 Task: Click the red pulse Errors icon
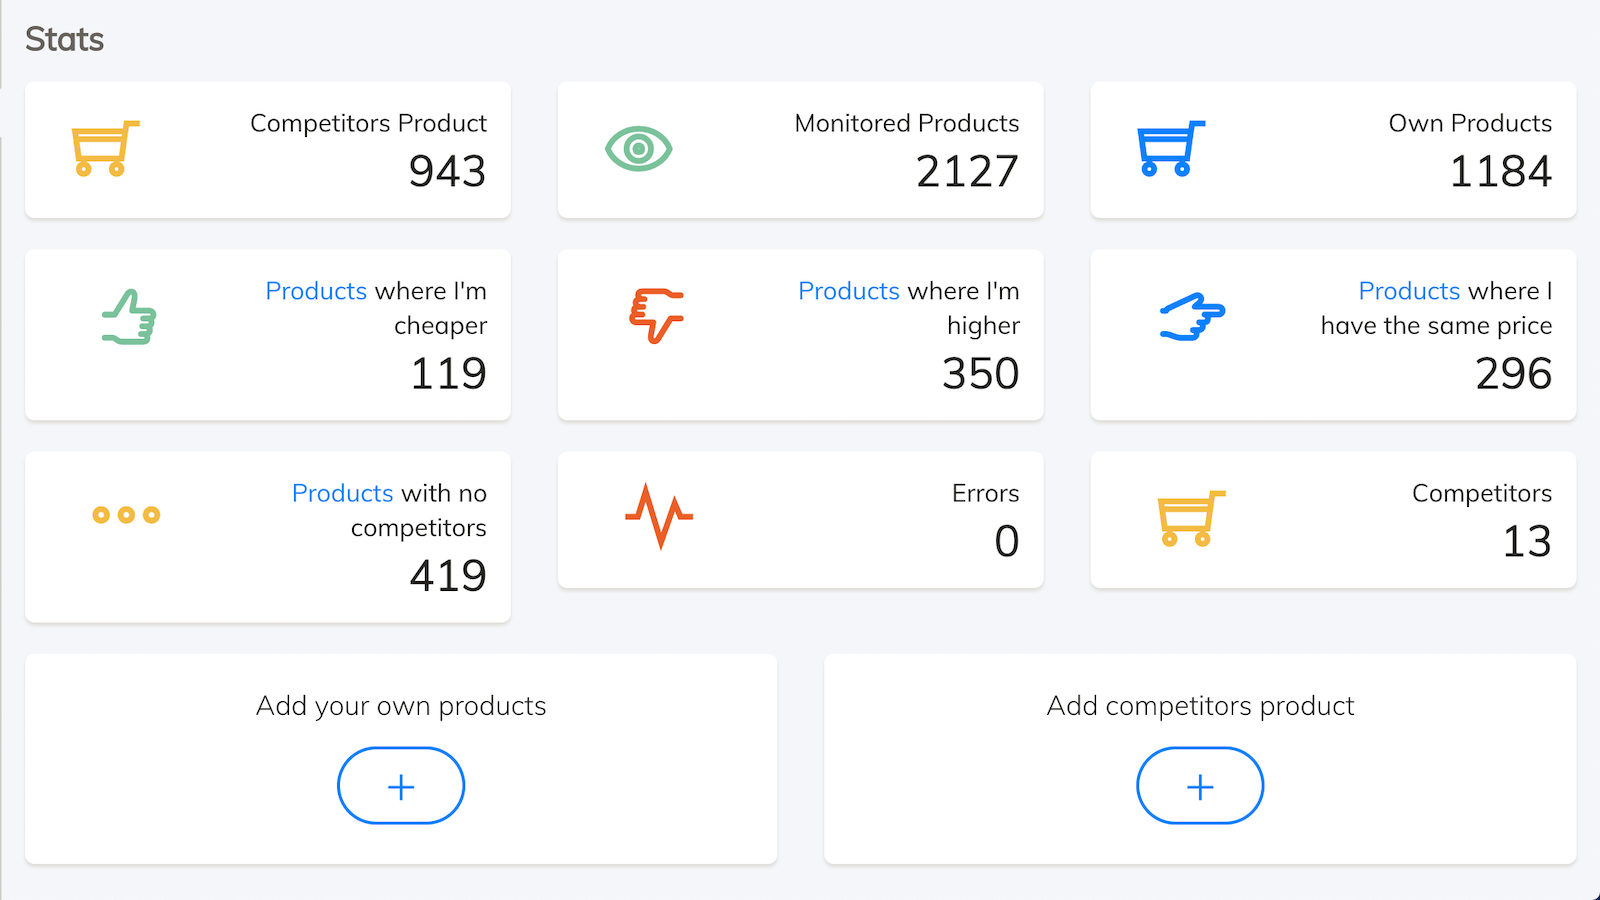659,516
